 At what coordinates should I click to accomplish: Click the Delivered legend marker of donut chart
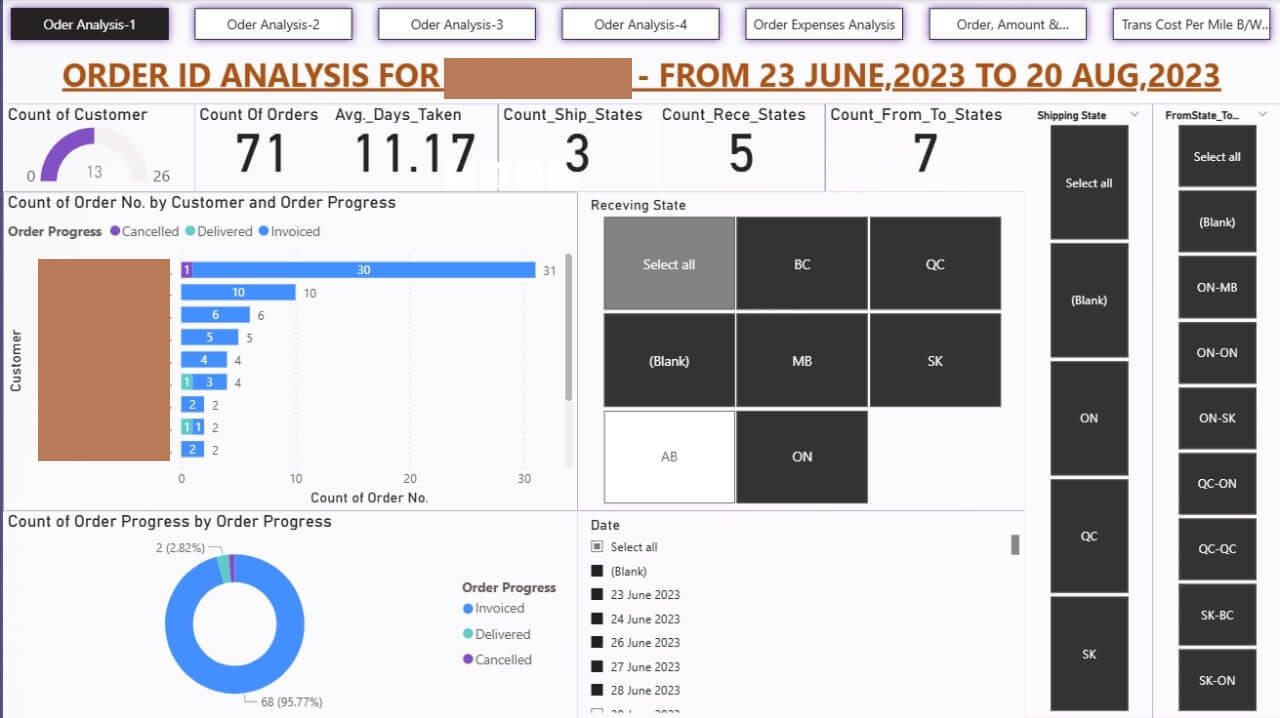[x=468, y=634]
